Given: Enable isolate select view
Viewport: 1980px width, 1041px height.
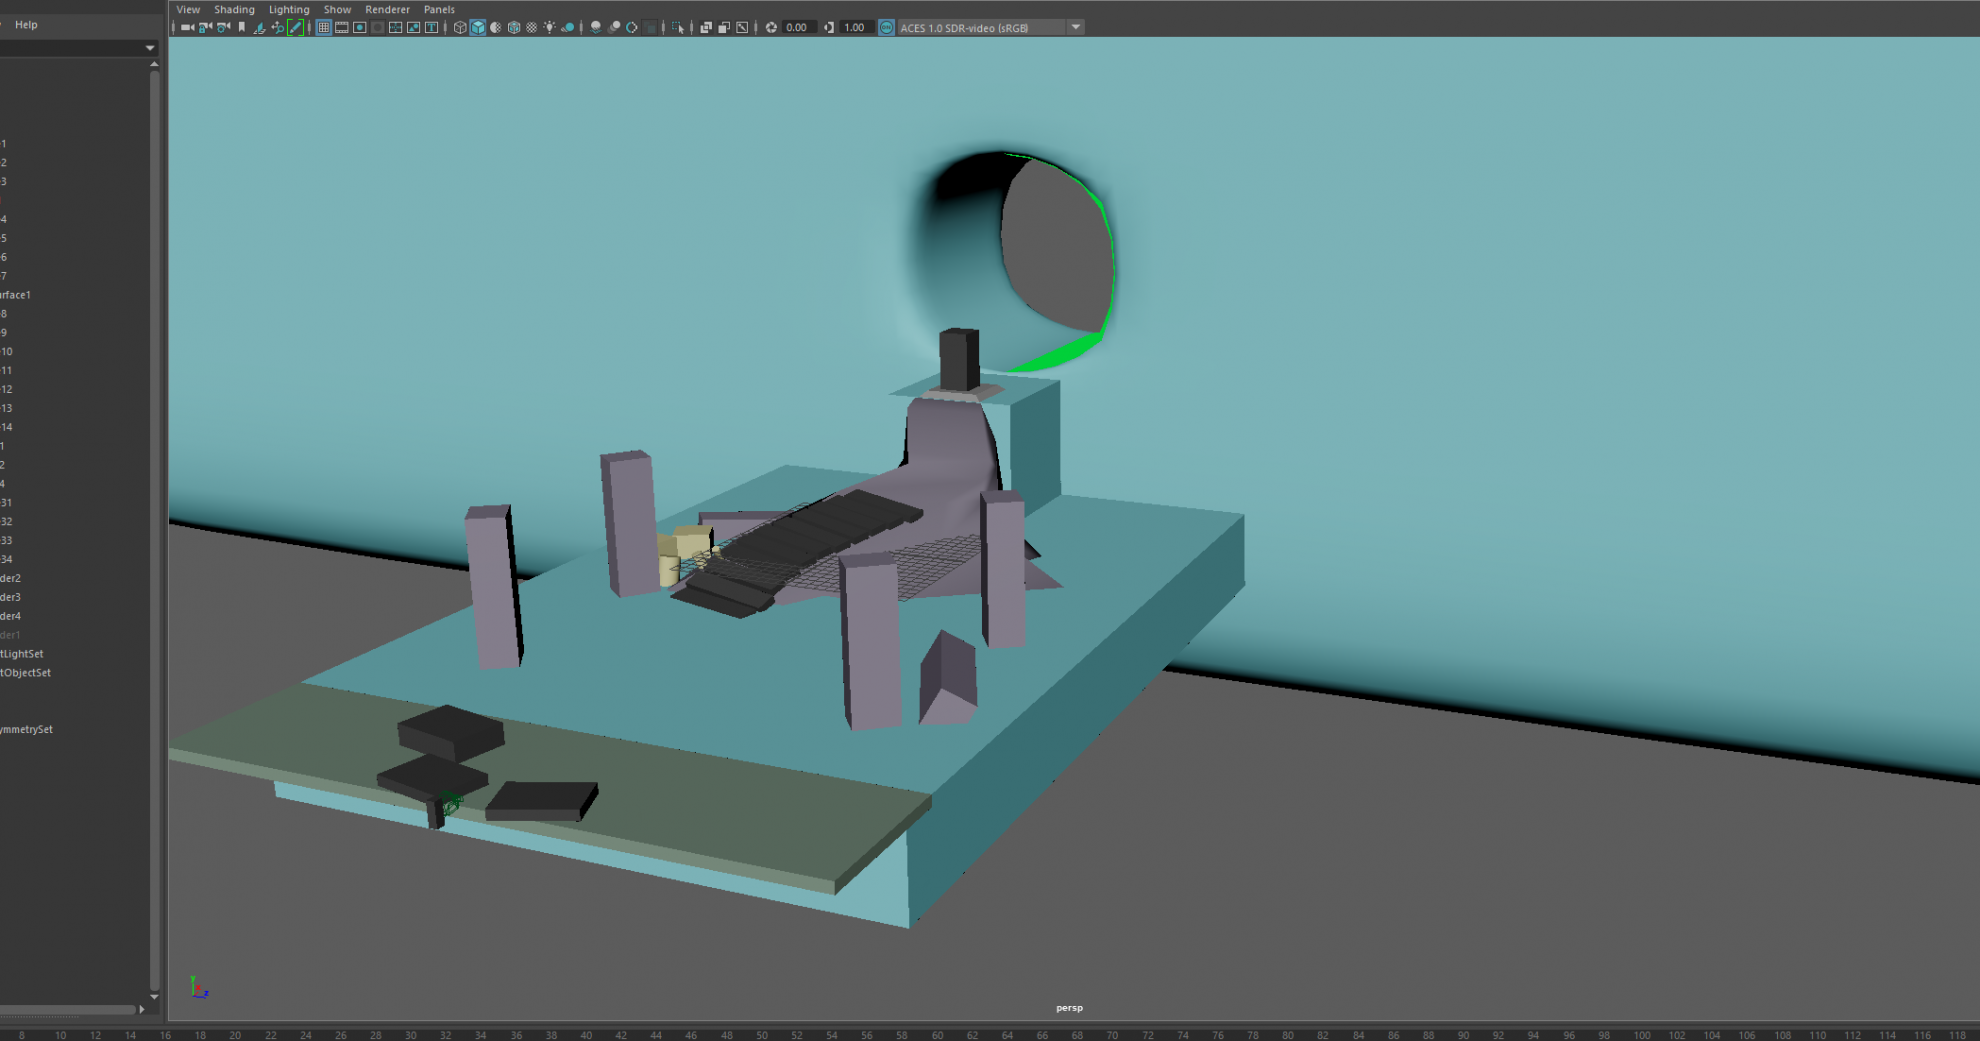Looking at the screenshot, I should click(x=678, y=27).
